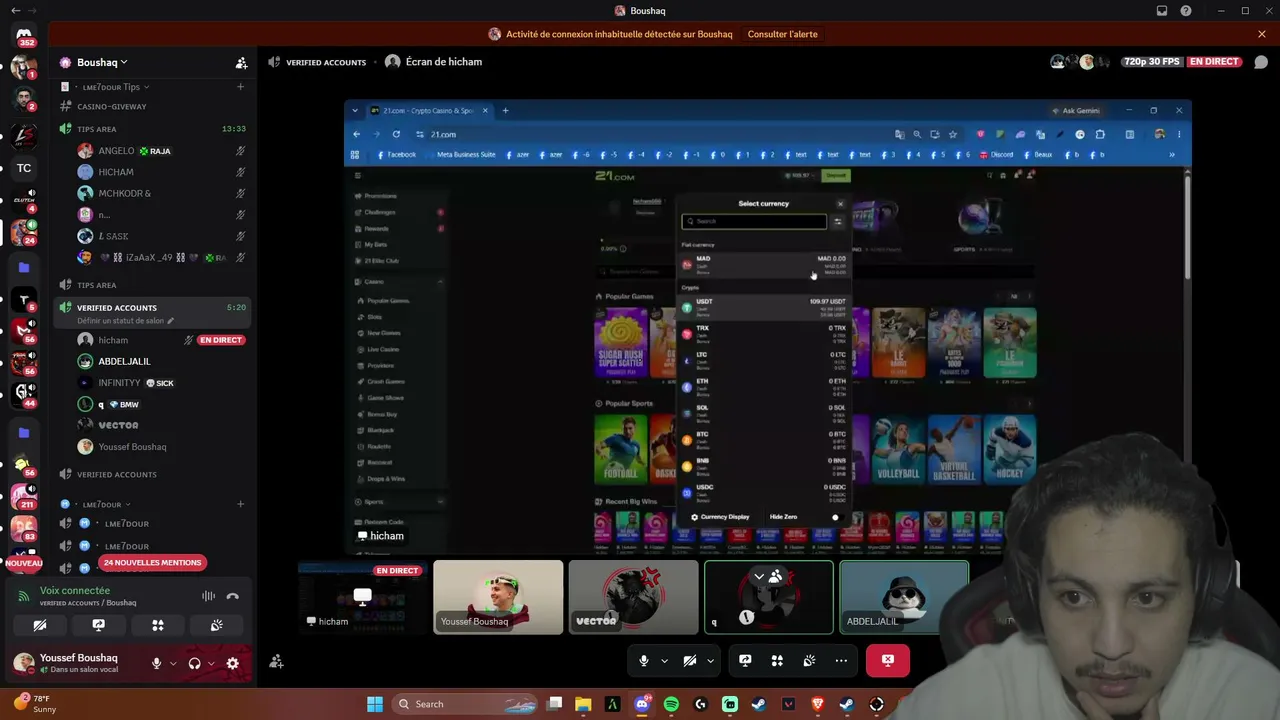Image resolution: width=1280 pixels, height=720 pixels.
Task: Open user settings gear
Action: pyautogui.click(x=233, y=663)
